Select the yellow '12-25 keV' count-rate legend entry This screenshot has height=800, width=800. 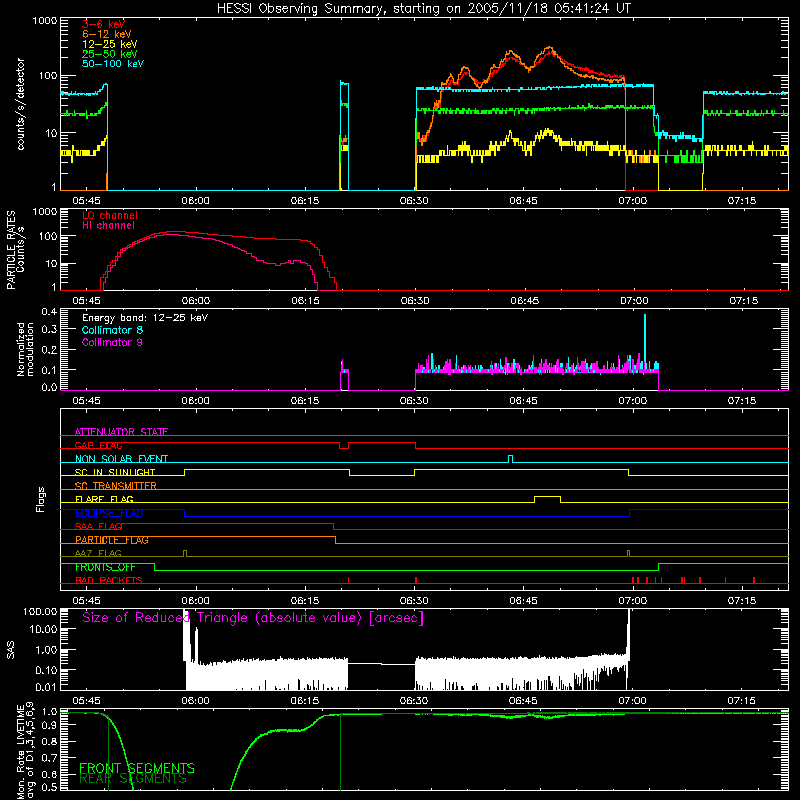click(110, 44)
